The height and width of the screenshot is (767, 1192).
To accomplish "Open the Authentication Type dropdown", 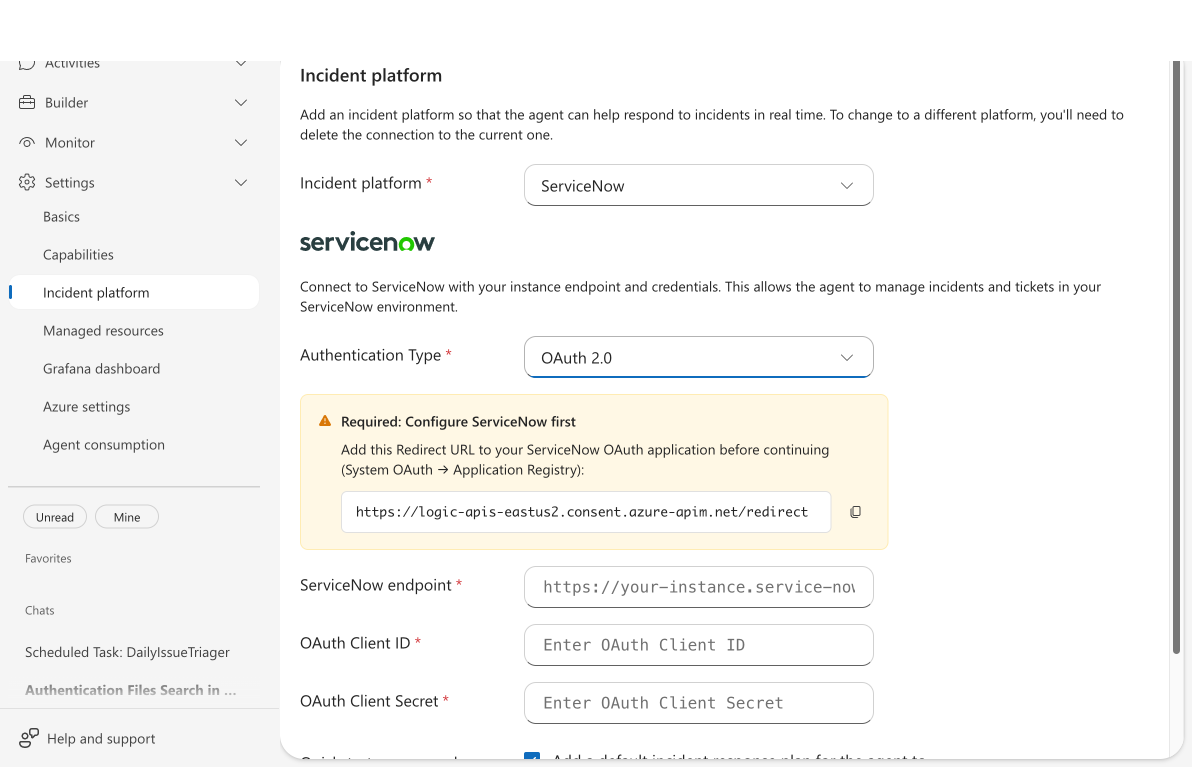I will [699, 357].
